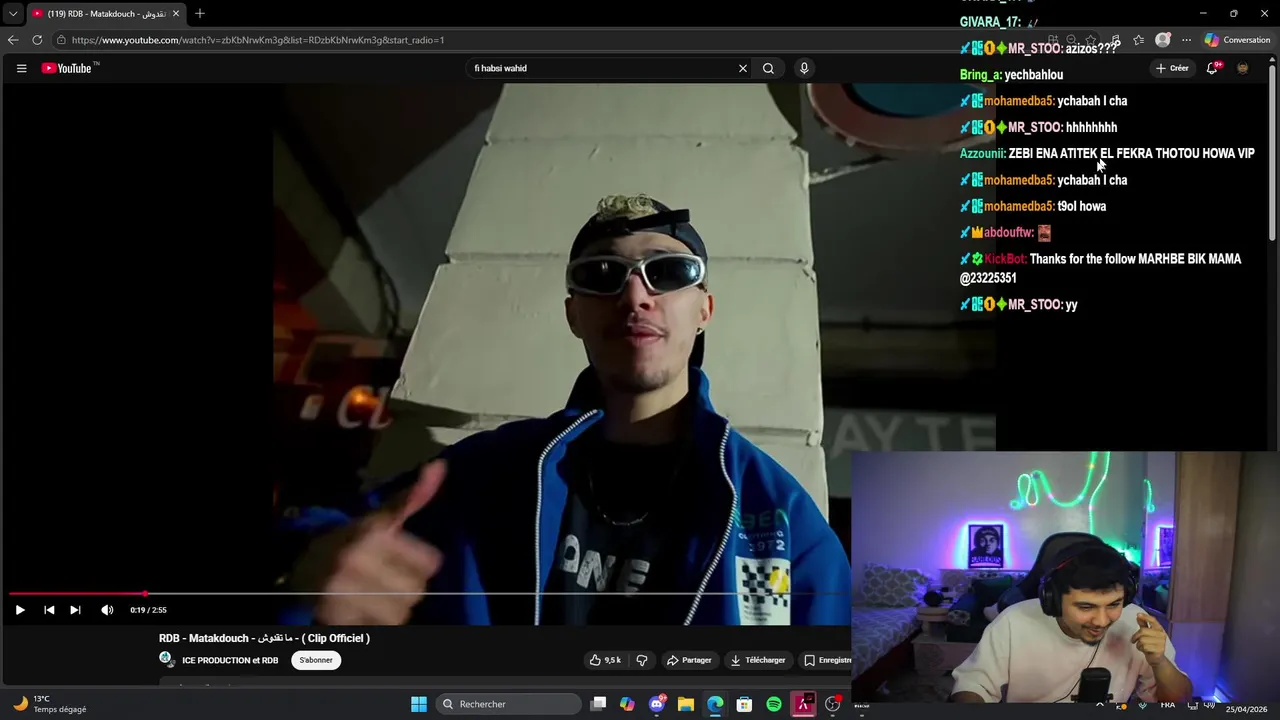Share the video via Partager

(x=689, y=660)
